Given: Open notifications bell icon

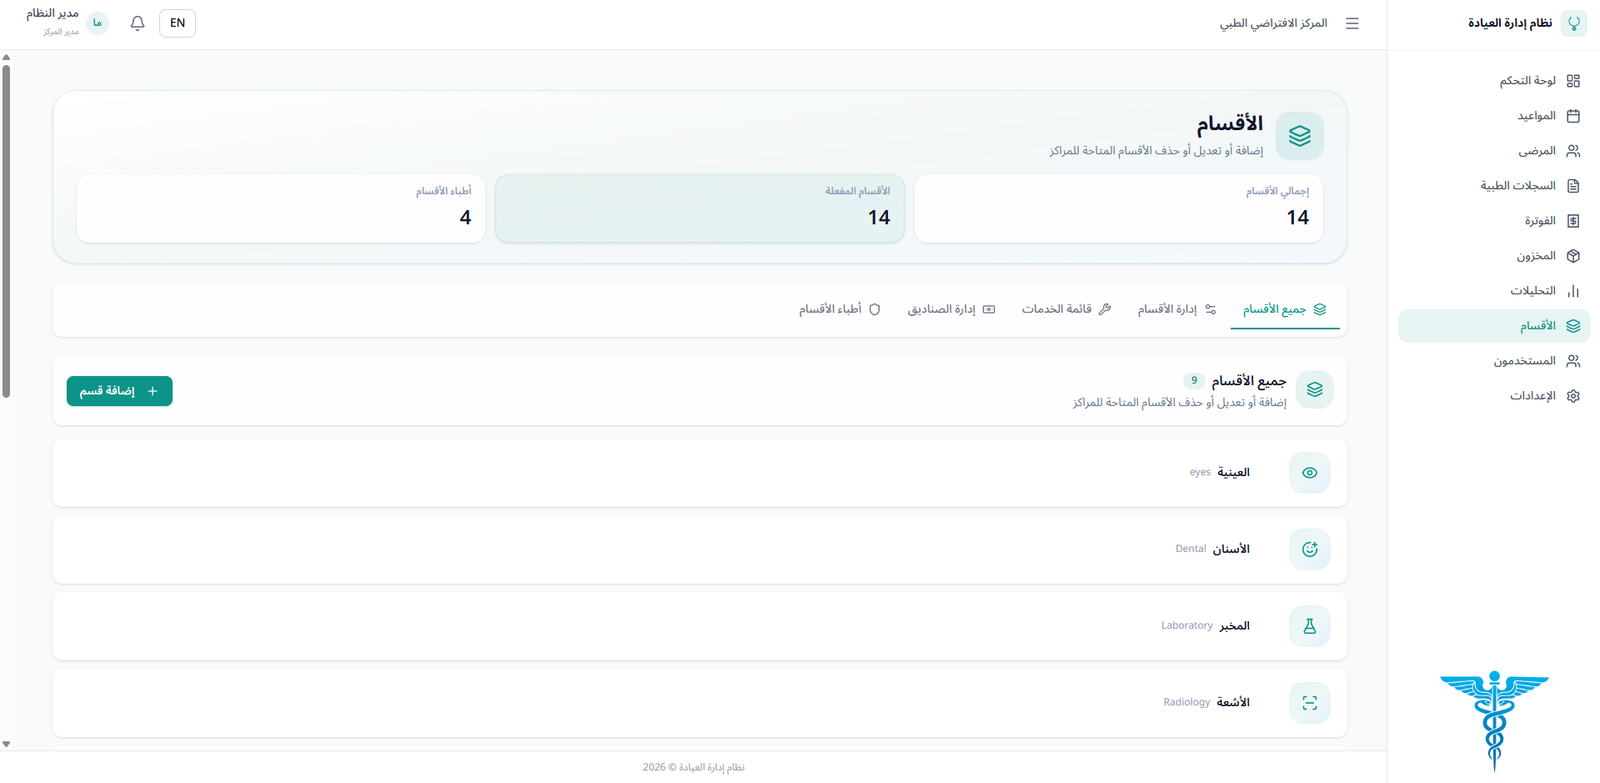Looking at the screenshot, I should [138, 23].
